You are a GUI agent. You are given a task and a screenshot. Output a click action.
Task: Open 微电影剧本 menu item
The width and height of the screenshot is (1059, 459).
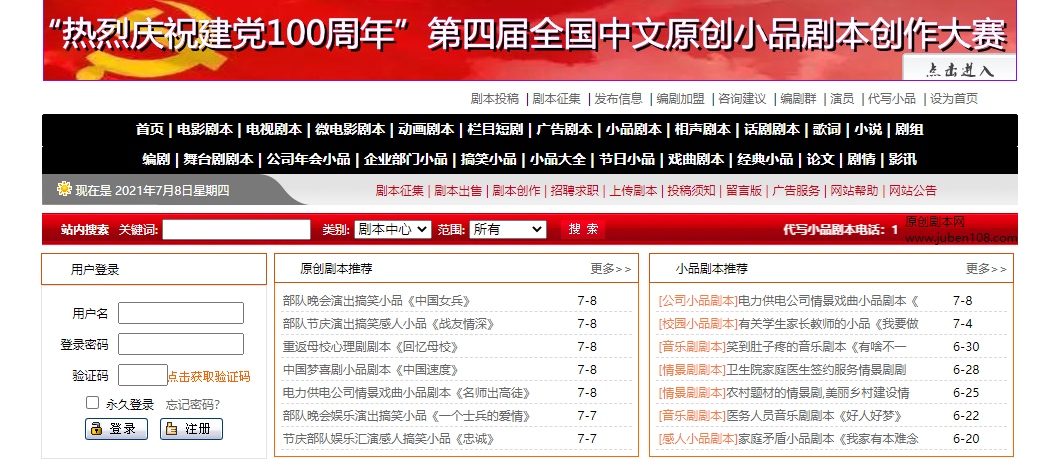(x=350, y=129)
